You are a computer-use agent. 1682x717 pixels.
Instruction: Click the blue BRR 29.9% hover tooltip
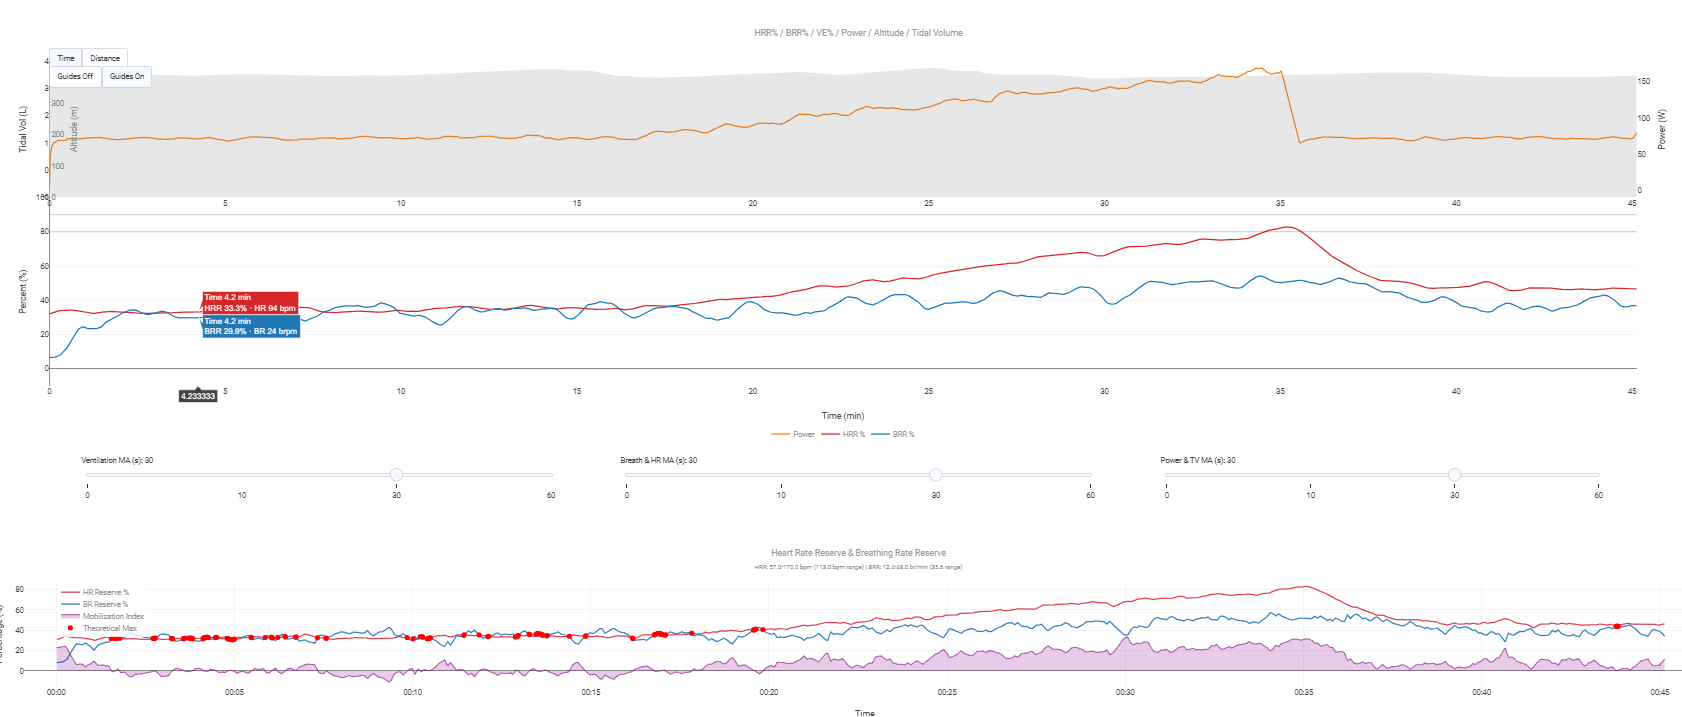point(250,327)
